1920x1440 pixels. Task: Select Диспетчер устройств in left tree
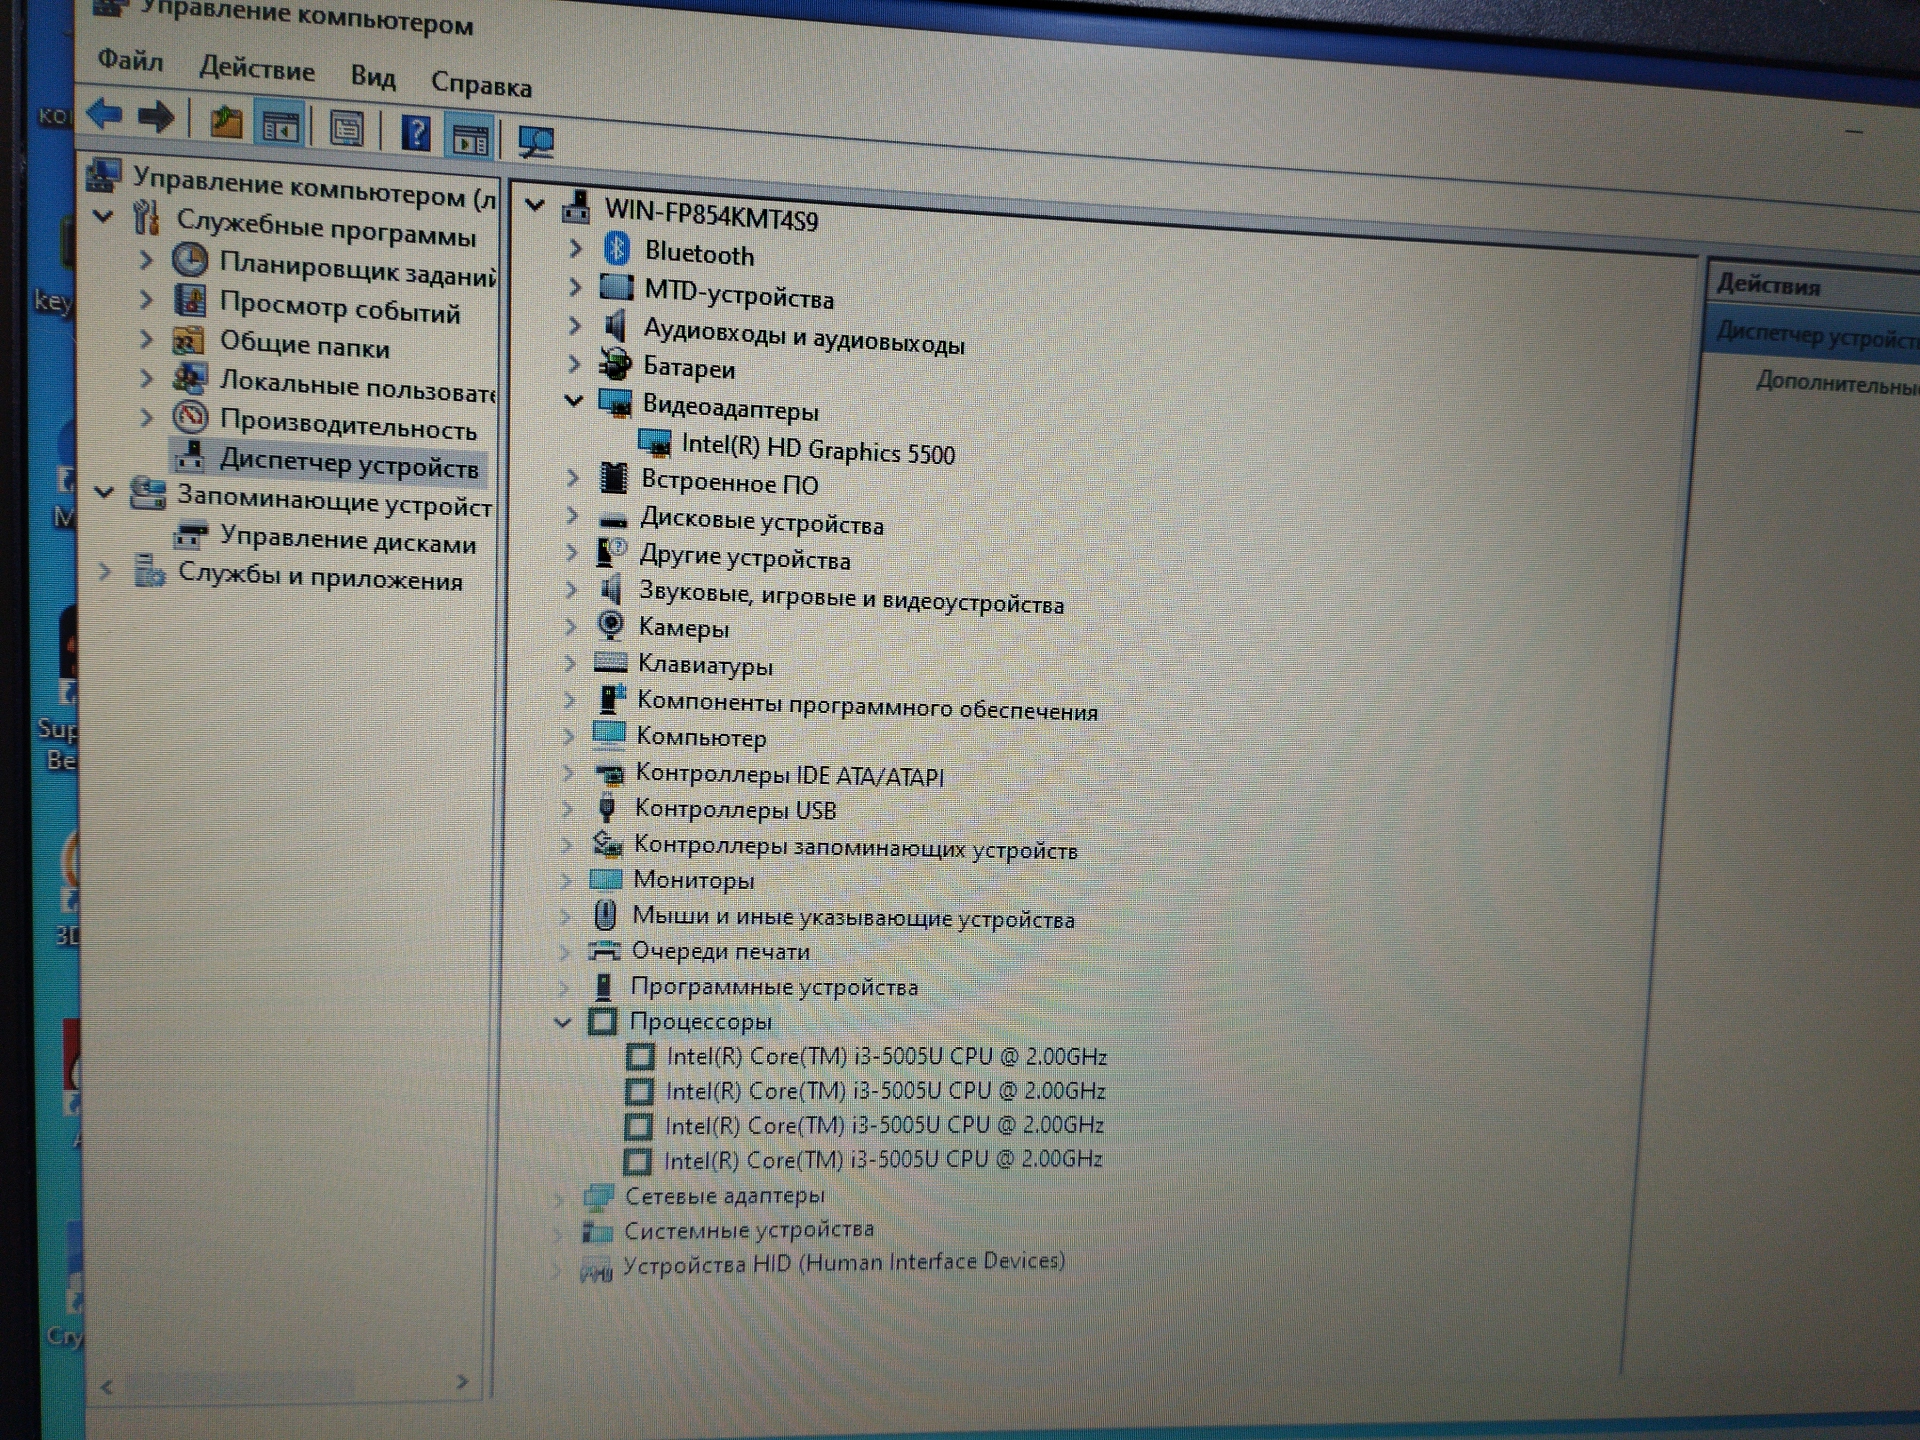(x=348, y=463)
